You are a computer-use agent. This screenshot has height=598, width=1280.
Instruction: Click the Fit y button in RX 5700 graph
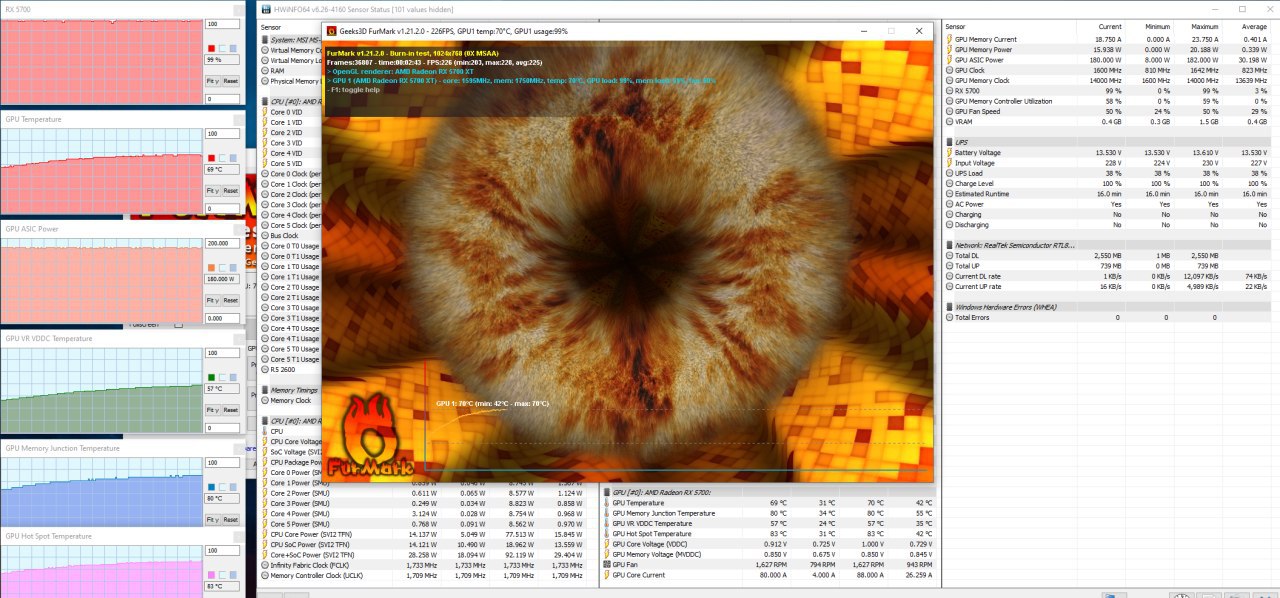pyautogui.click(x=212, y=80)
